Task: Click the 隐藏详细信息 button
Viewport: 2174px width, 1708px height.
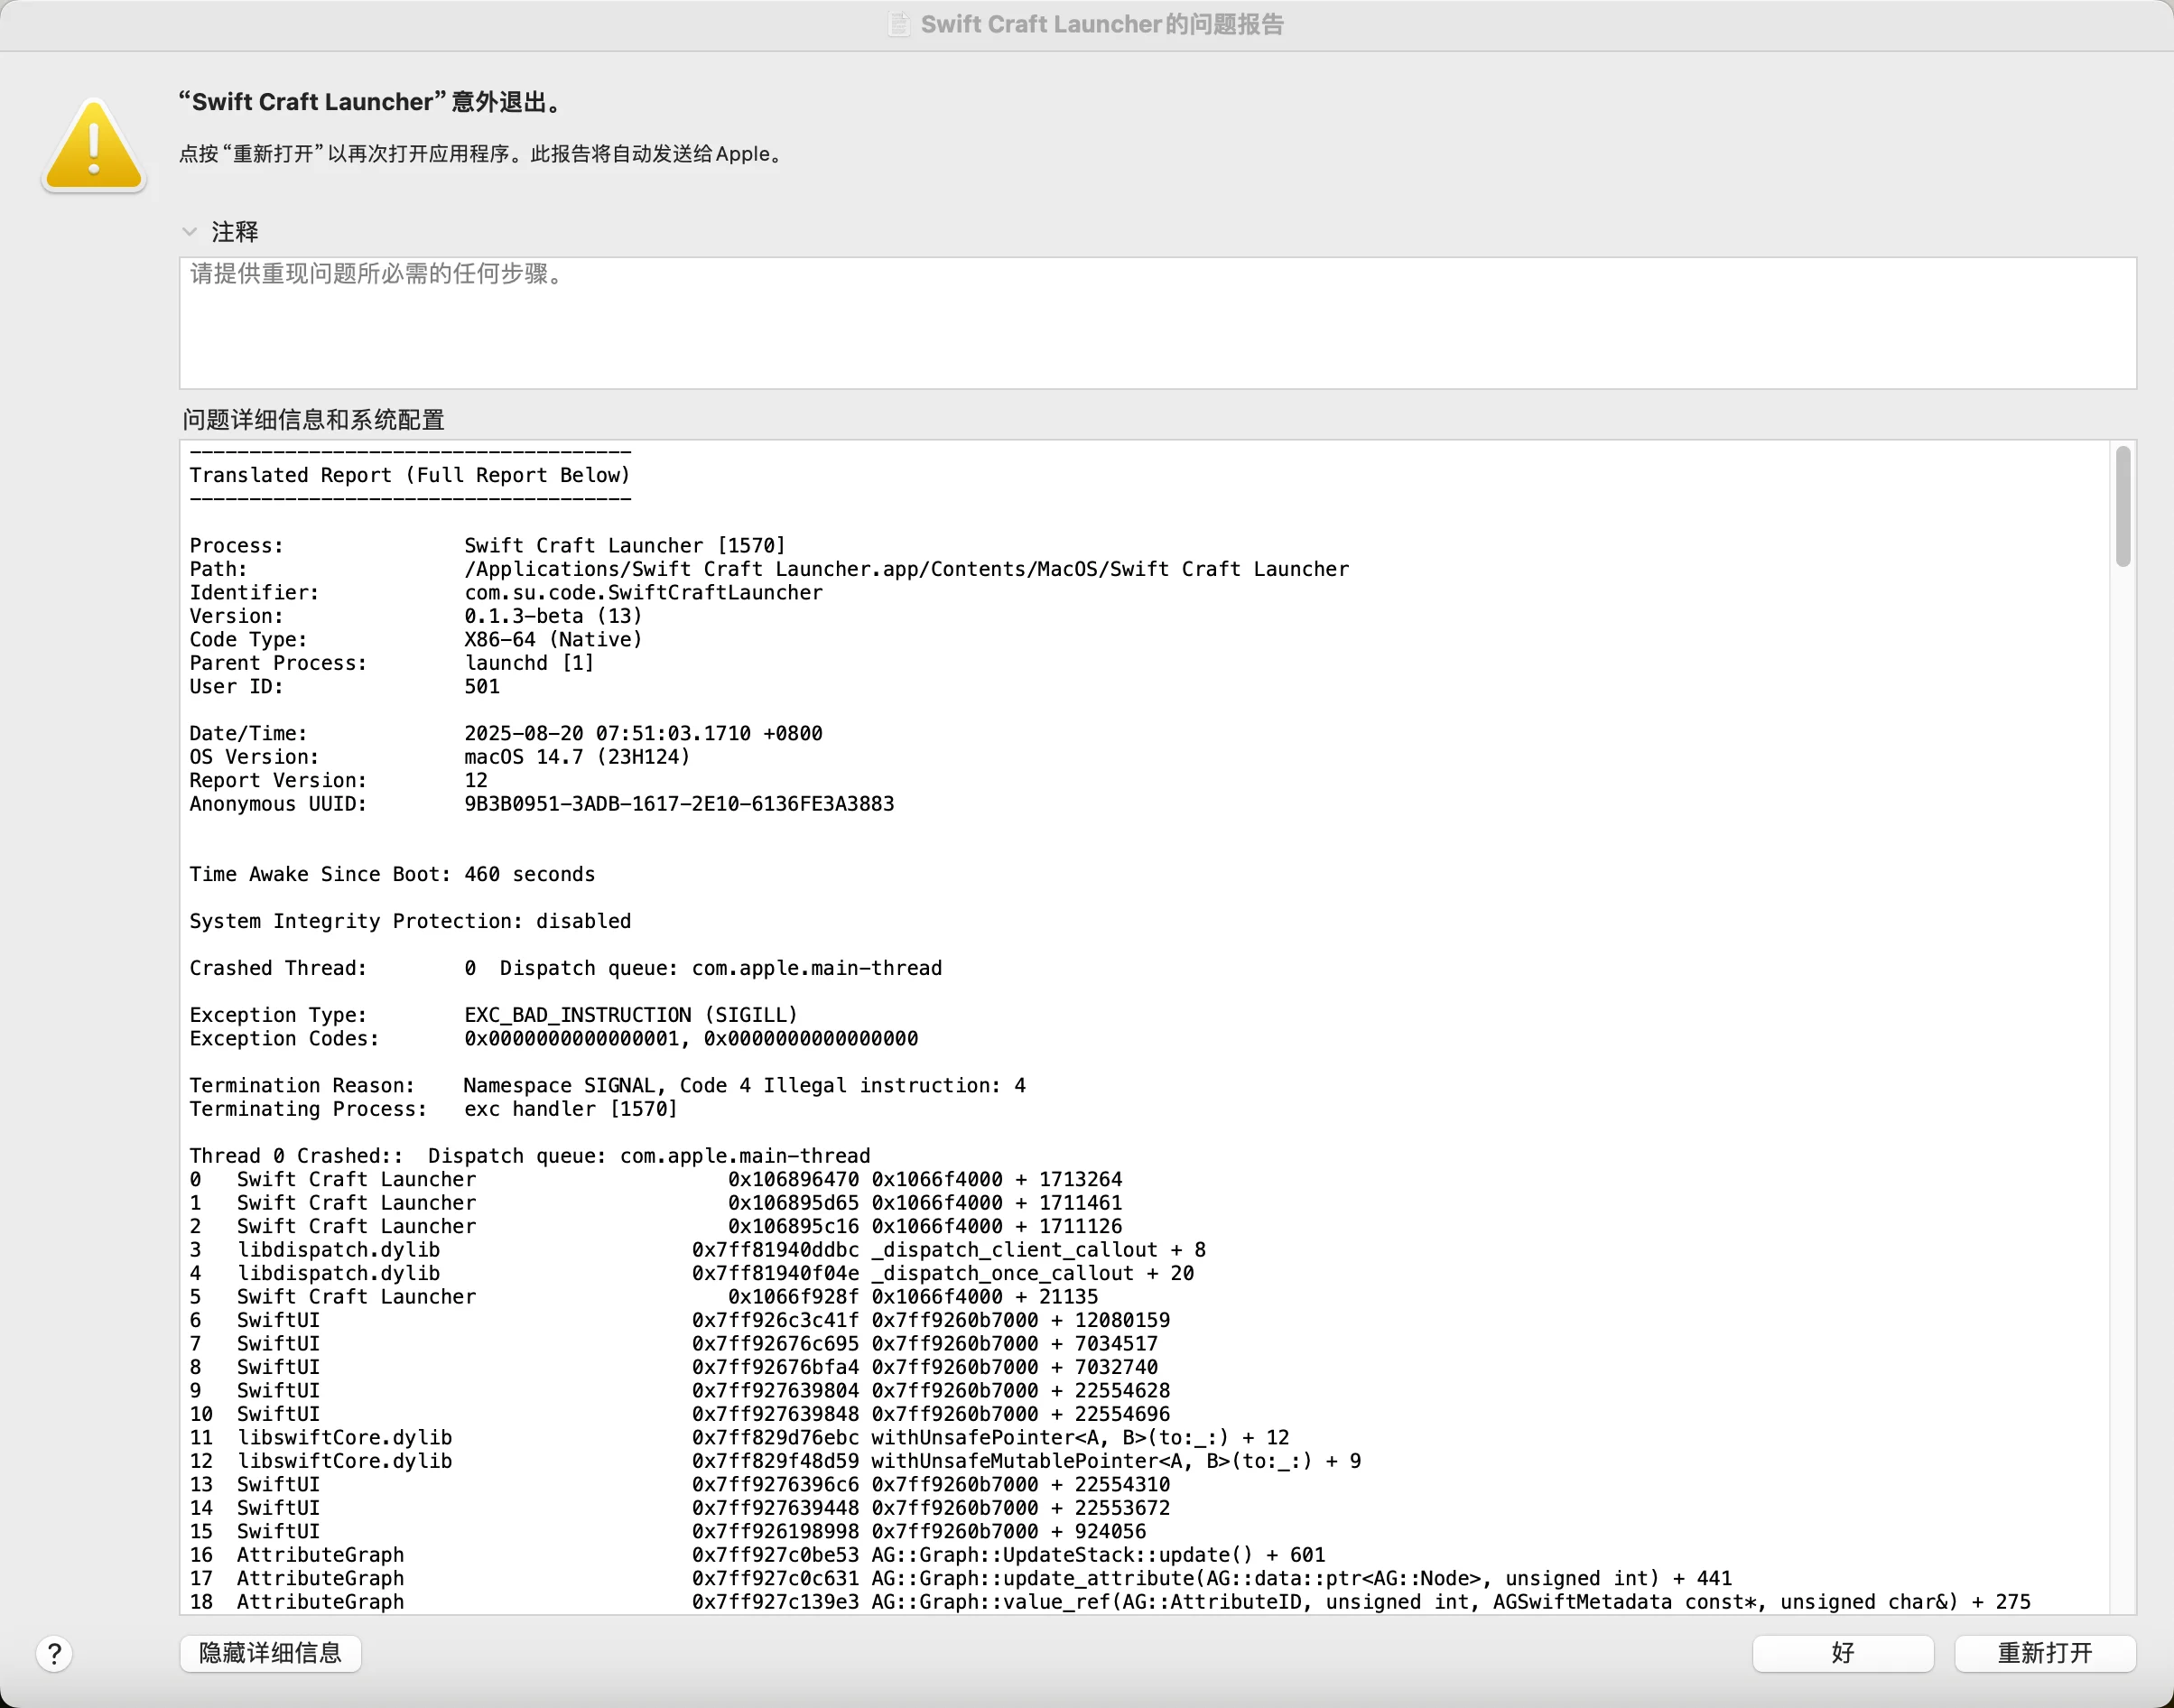Action: (270, 1653)
